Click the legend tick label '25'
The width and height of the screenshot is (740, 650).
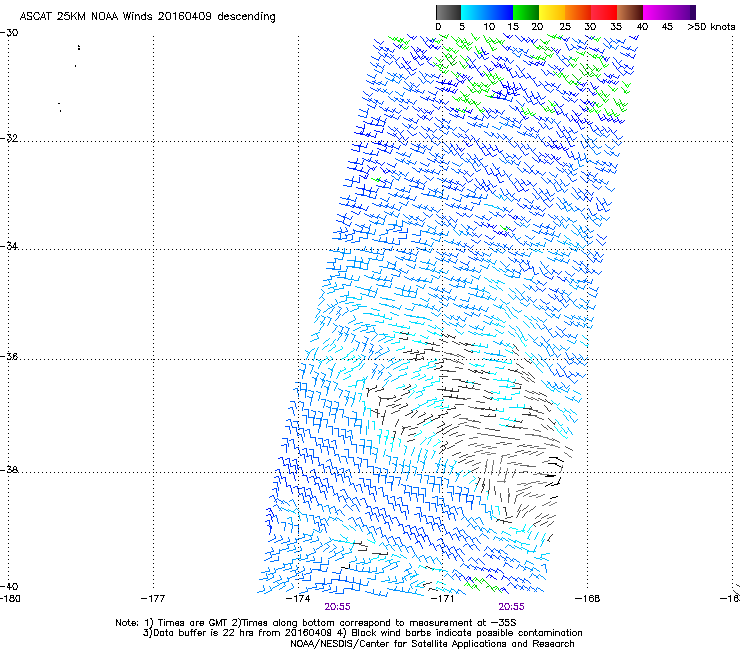[x=565, y=27]
